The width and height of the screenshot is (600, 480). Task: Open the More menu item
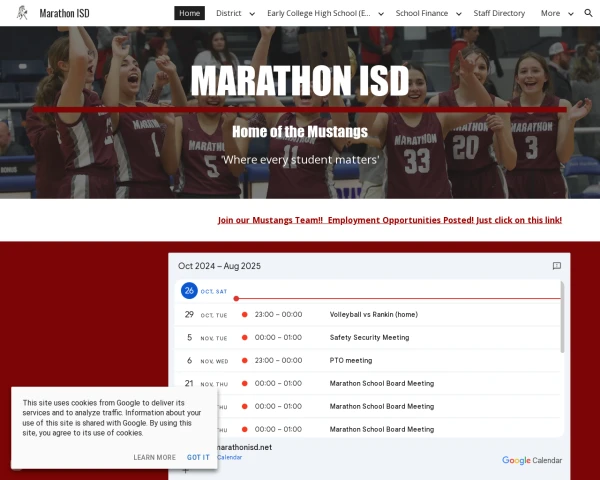pyautogui.click(x=550, y=13)
